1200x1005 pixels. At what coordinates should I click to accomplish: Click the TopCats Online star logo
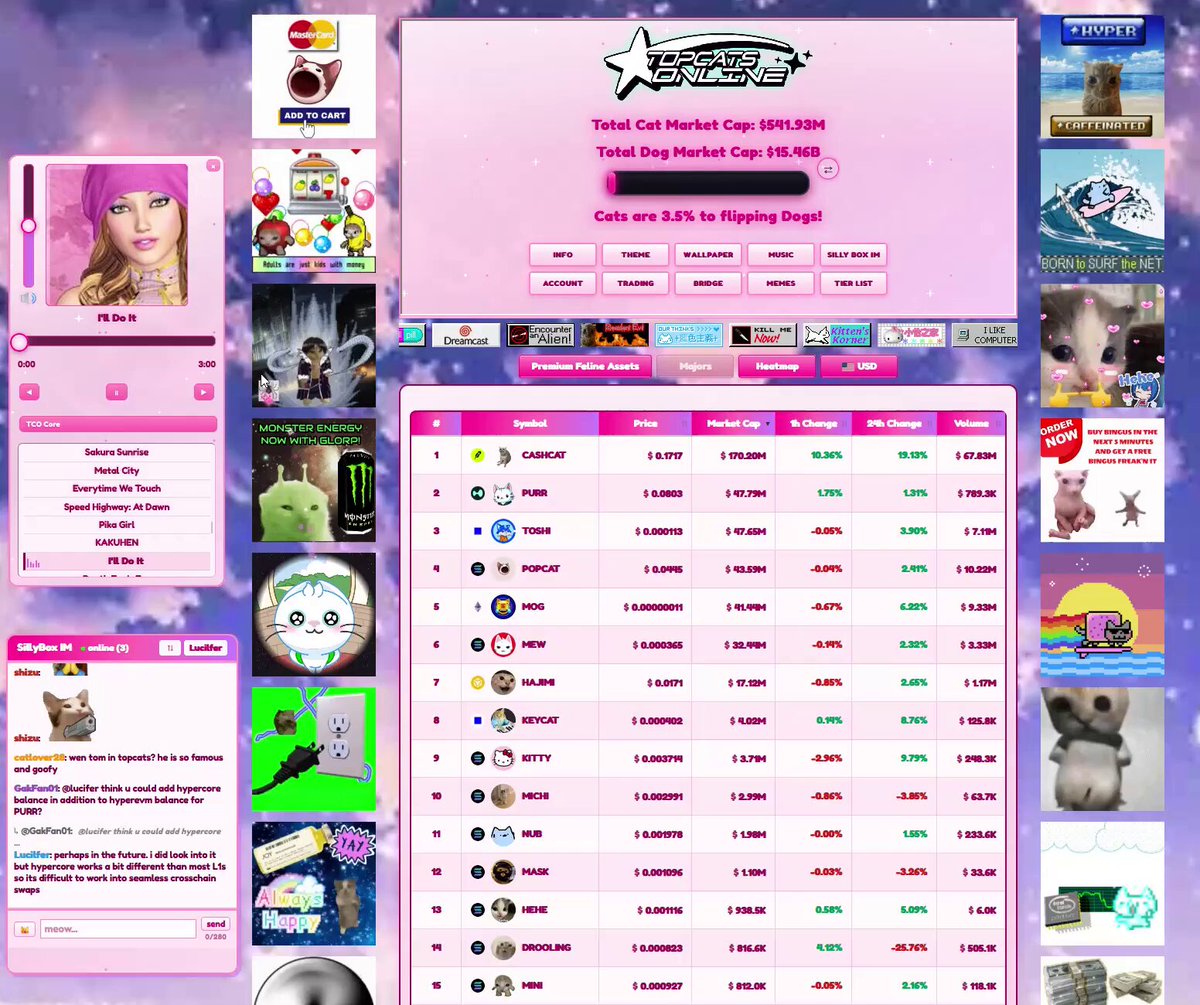pyautogui.click(x=708, y=65)
